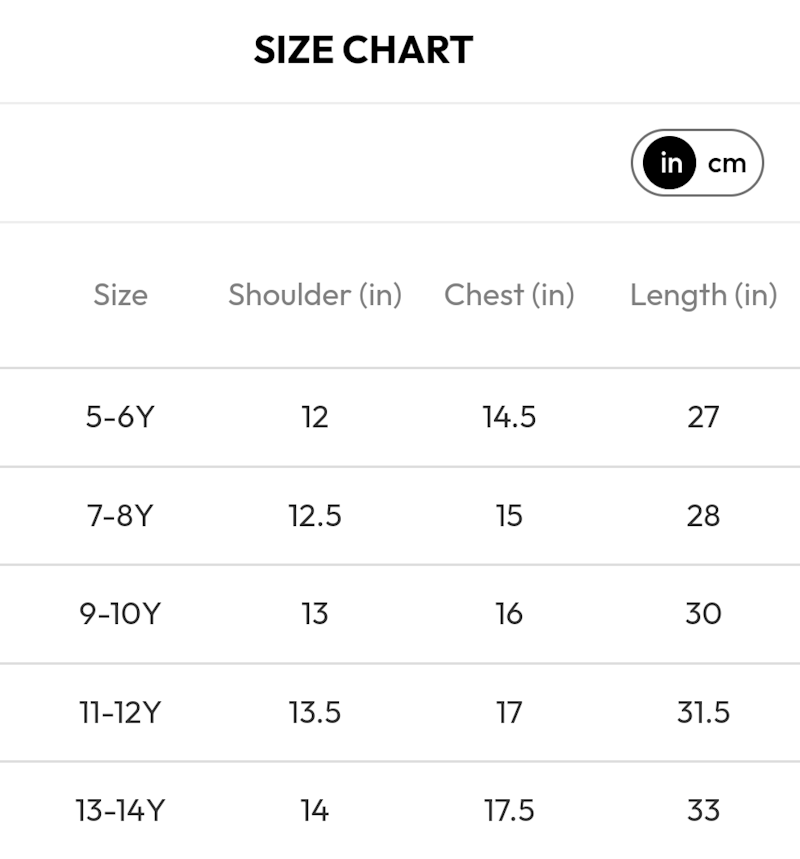The height and width of the screenshot is (859, 800).
Task: Switch units to cm
Action: click(x=727, y=163)
